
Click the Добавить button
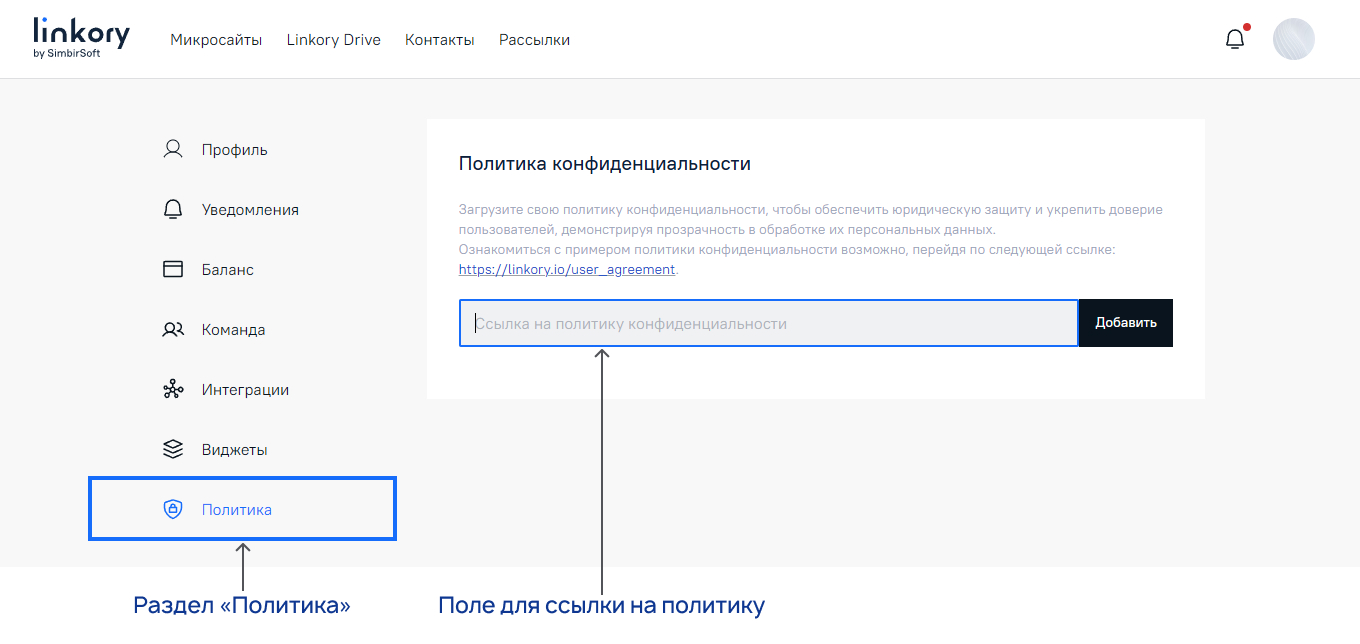tap(1125, 322)
